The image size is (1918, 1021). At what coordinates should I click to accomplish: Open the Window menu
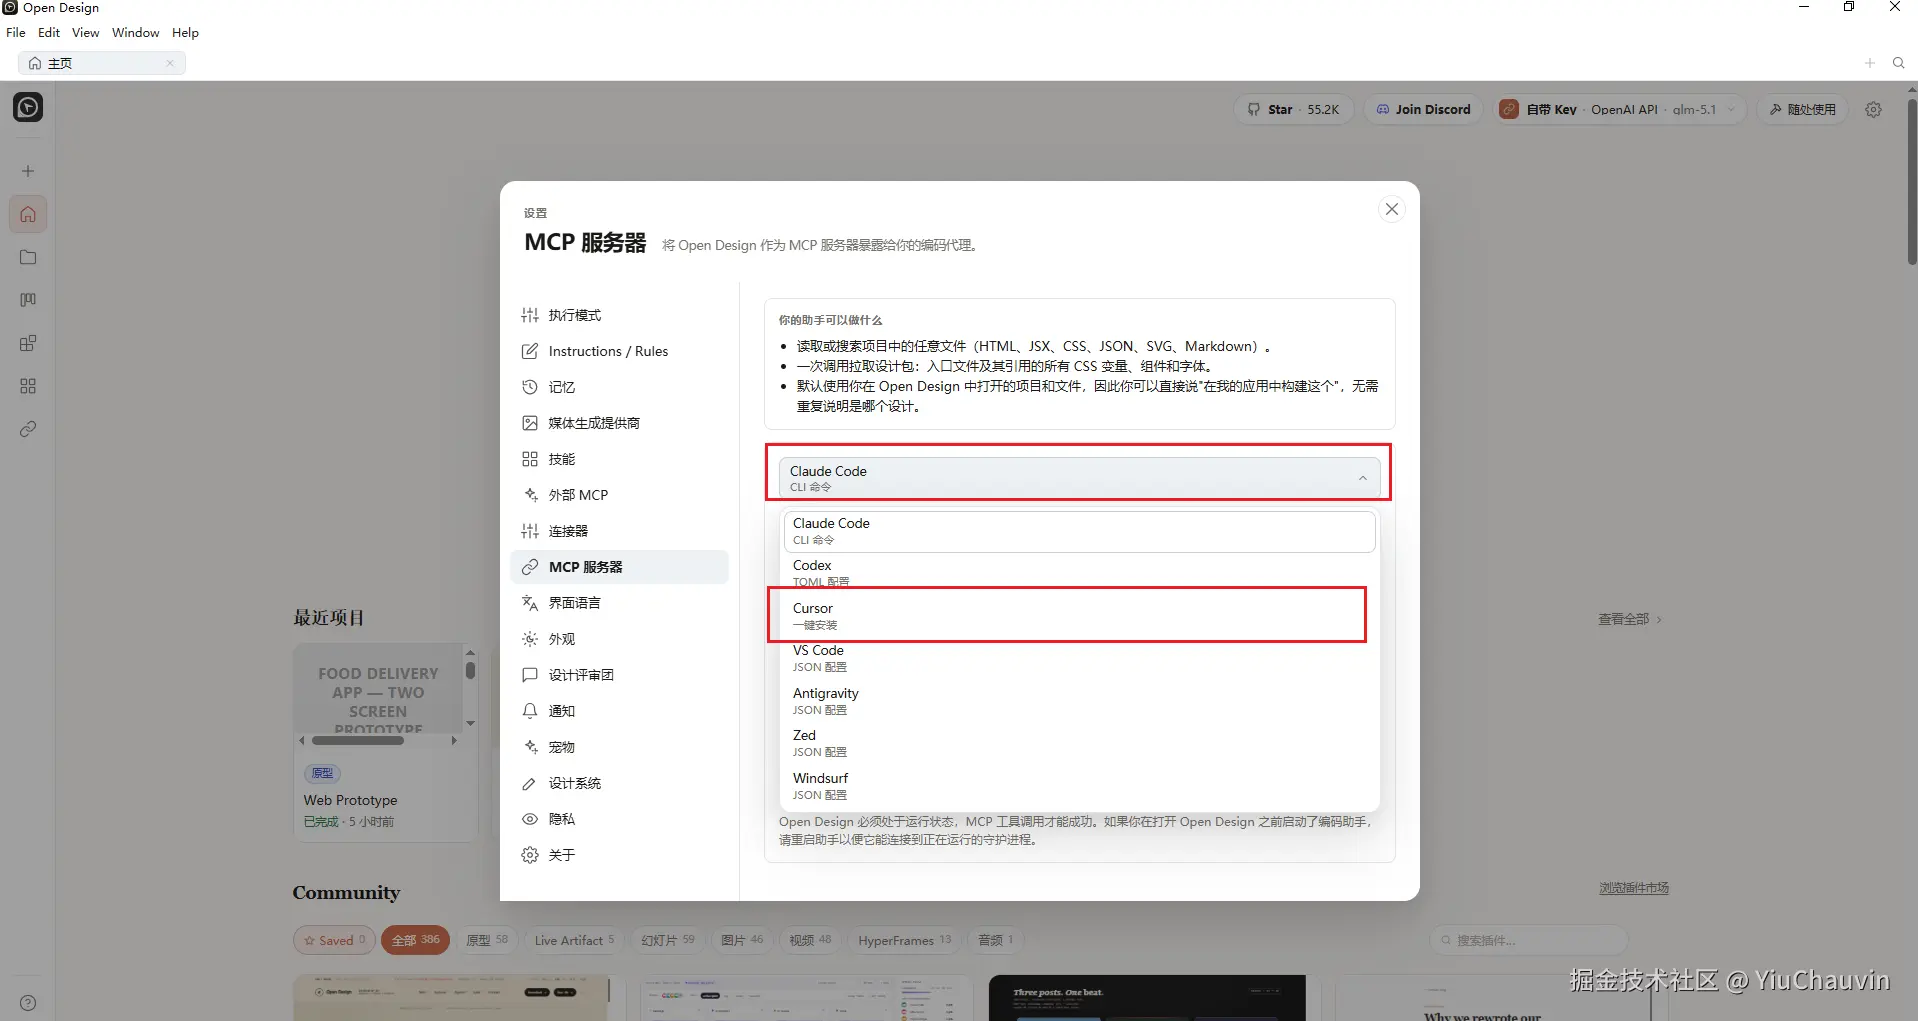pos(136,33)
